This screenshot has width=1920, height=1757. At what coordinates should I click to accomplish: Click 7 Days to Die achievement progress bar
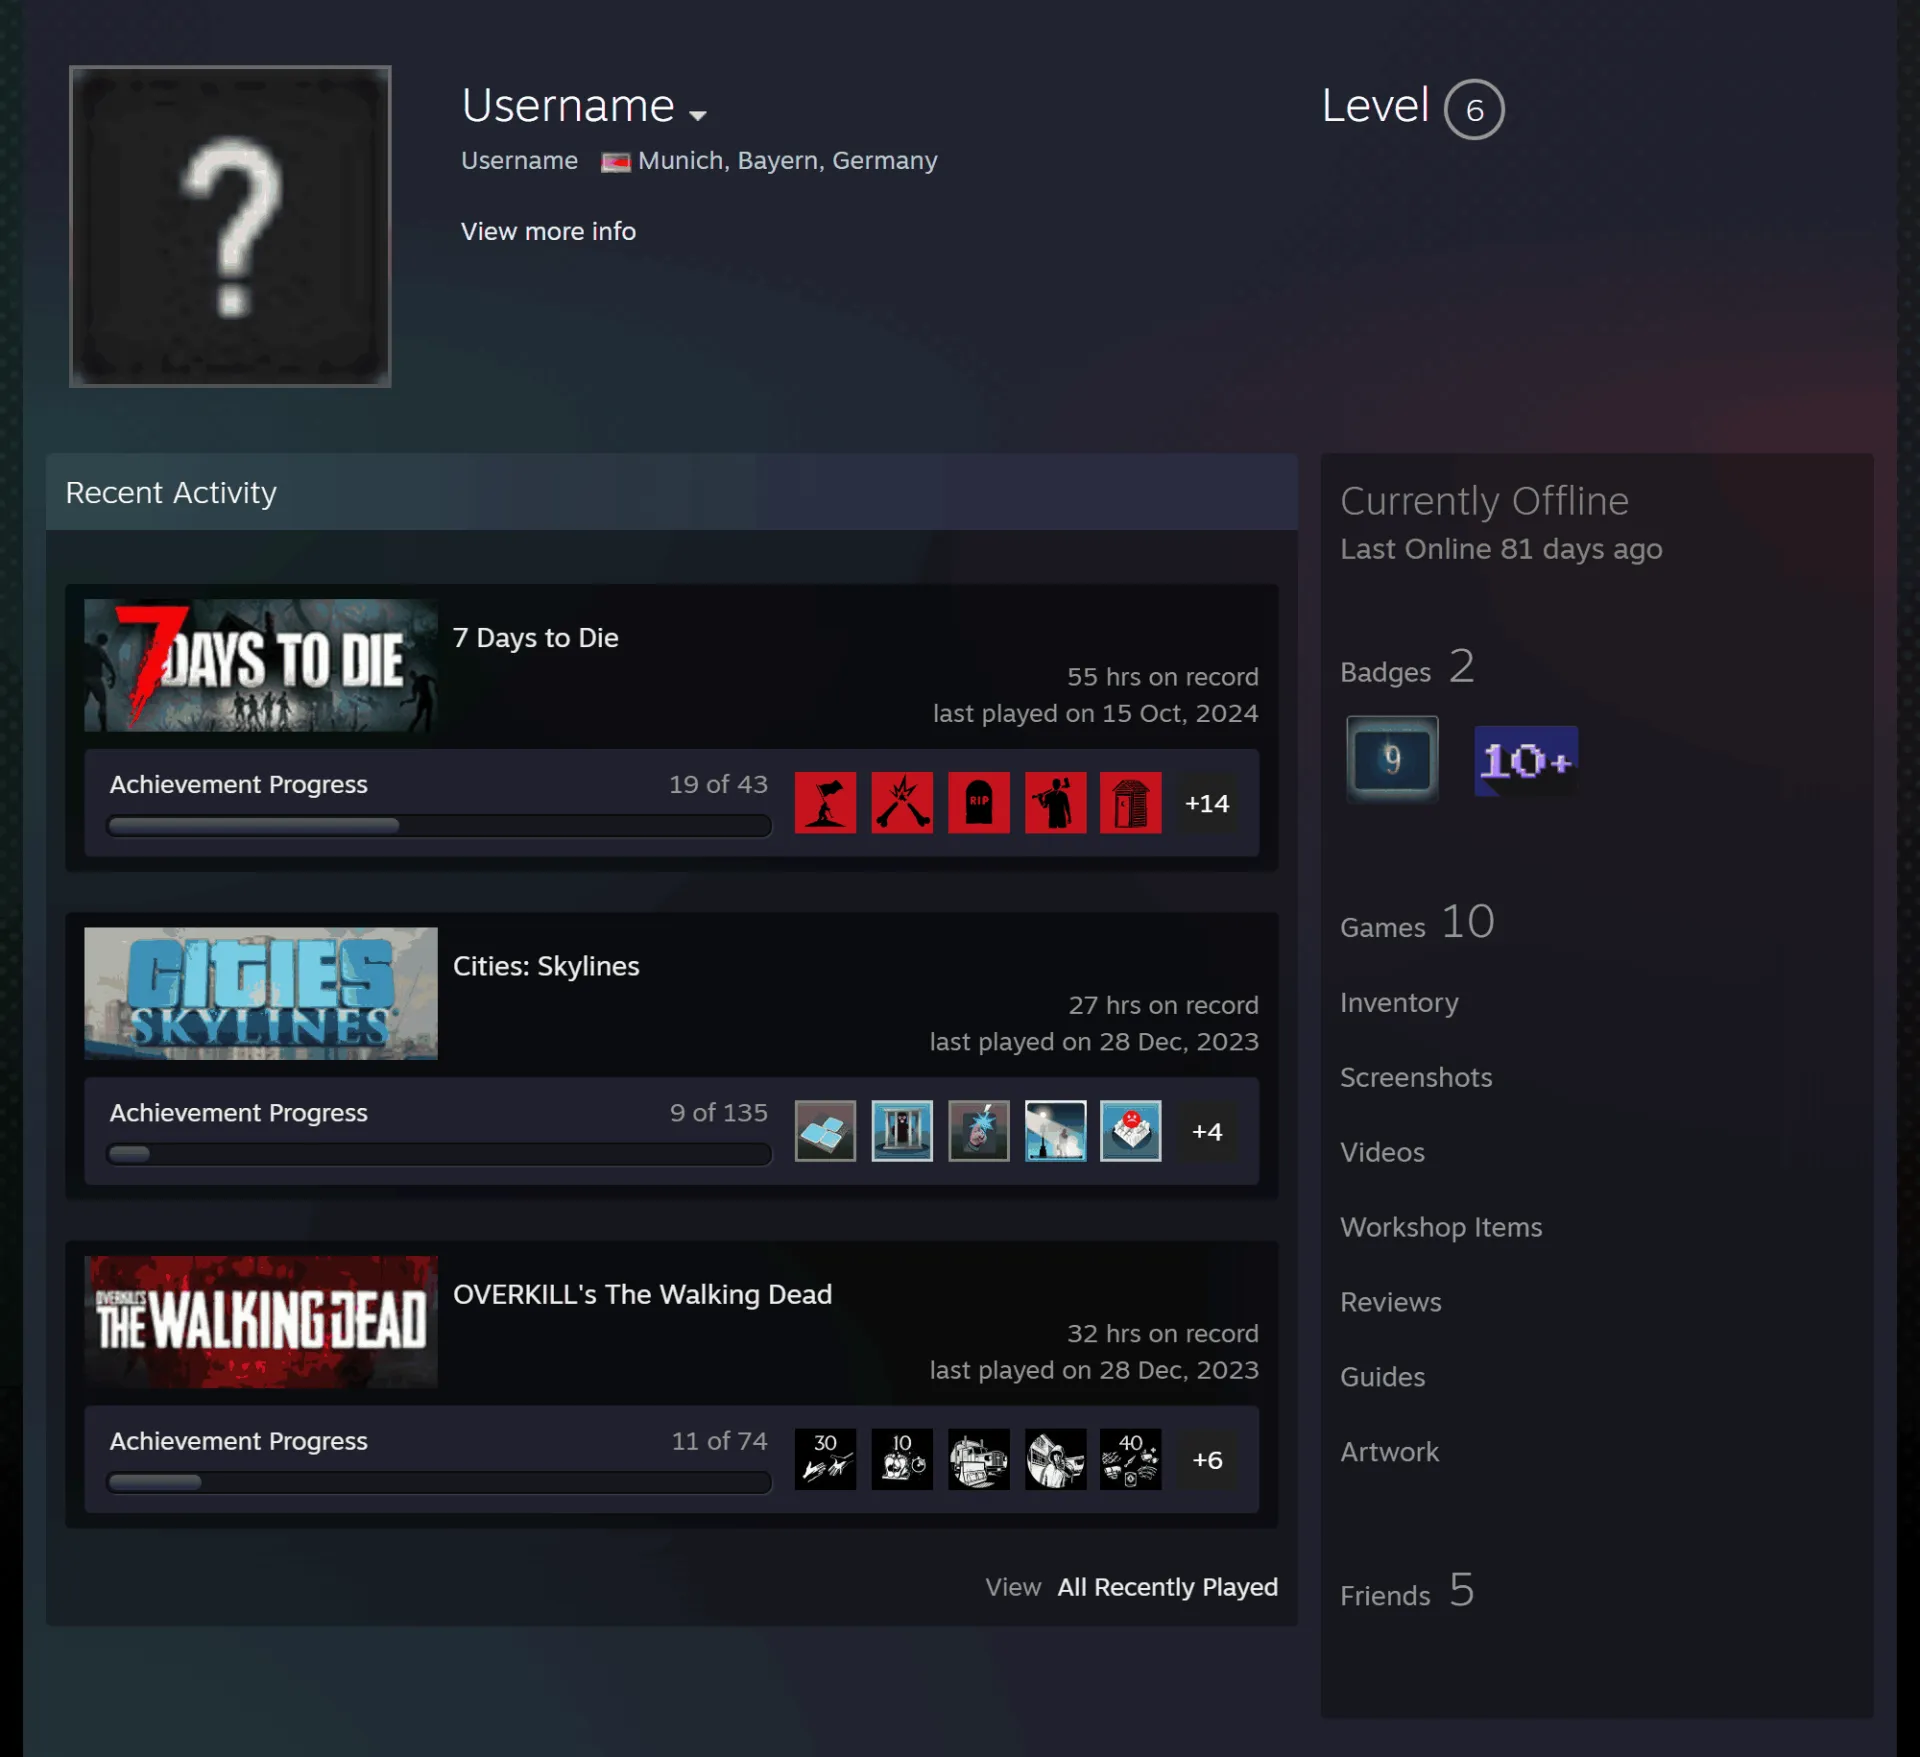point(439,826)
